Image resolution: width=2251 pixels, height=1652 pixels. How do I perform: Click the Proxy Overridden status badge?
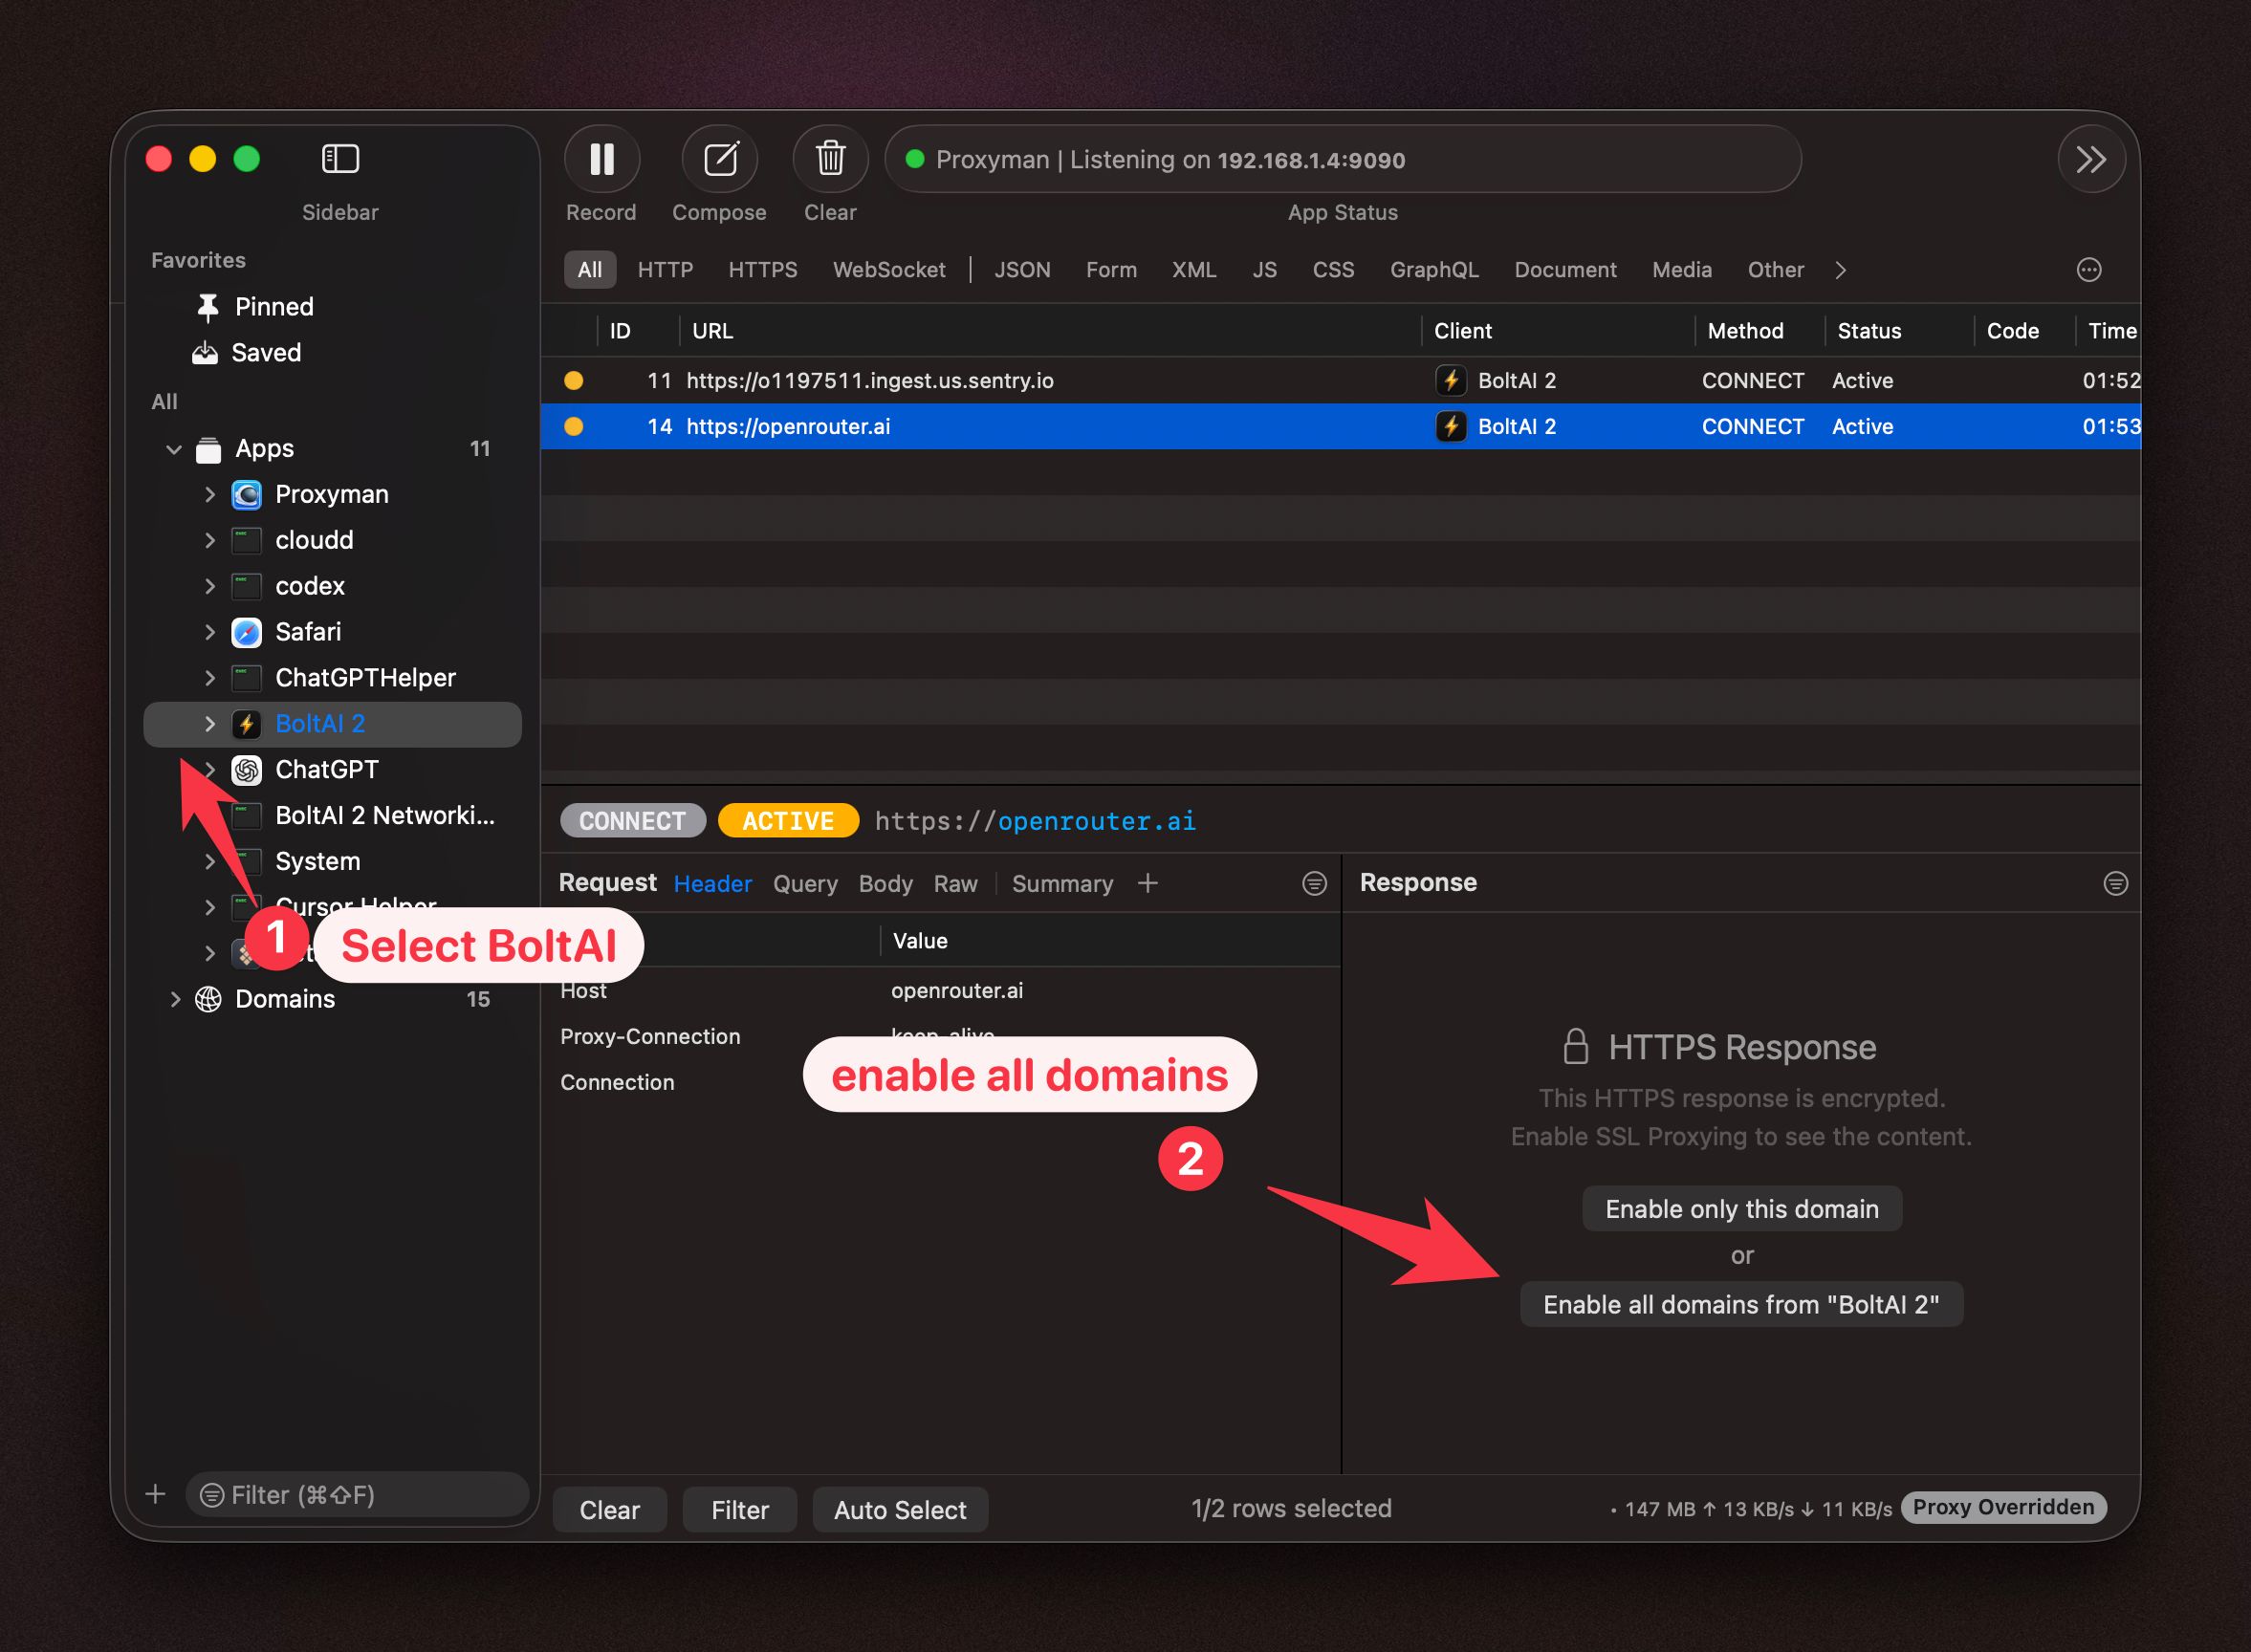tap(2003, 1507)
